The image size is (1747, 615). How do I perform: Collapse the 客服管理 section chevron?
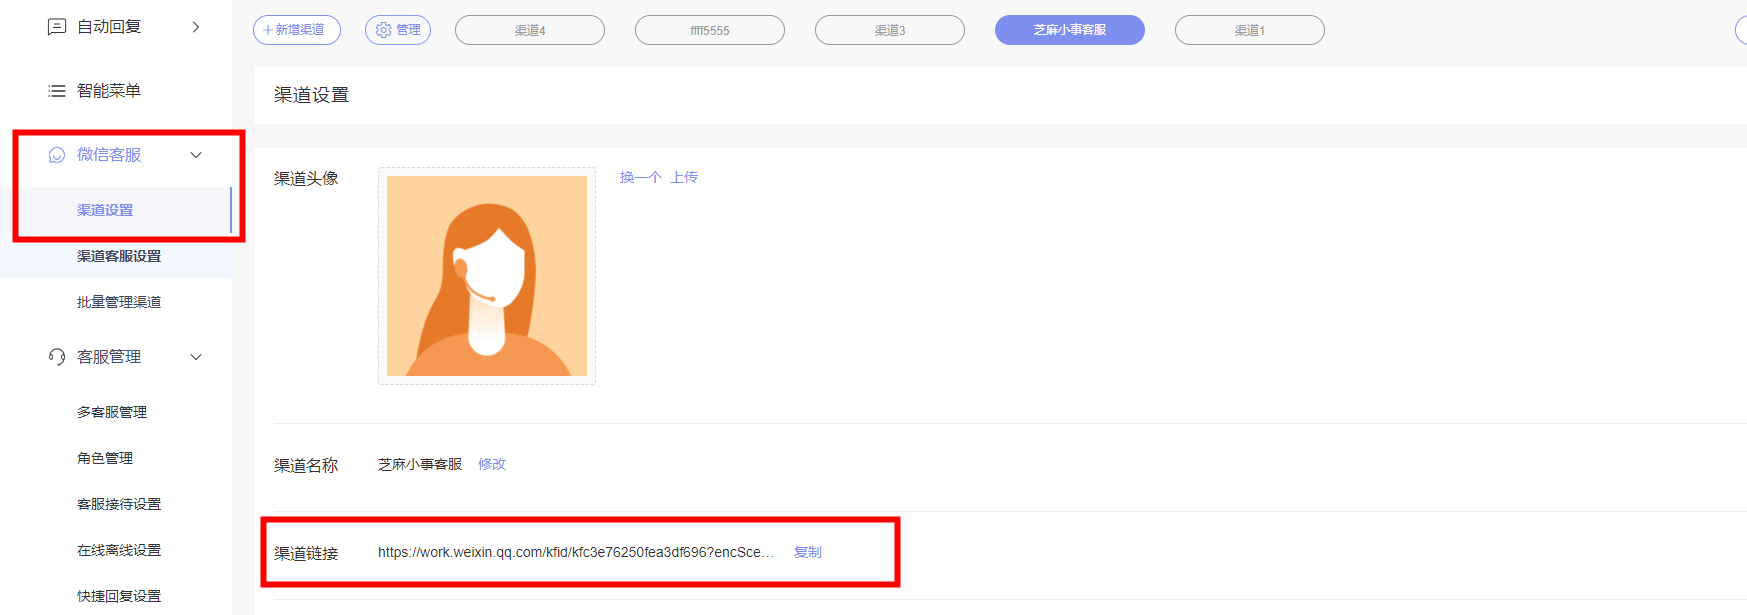tap(196, 357)
